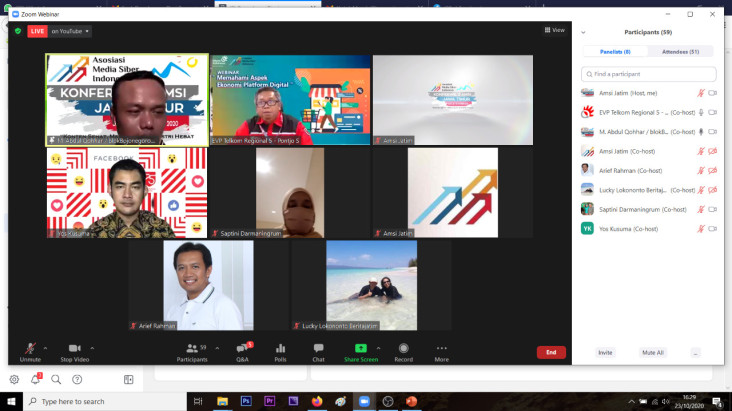Click Type here to search taskbar box
Image resolution: width=732 pixels, height=411 pixels.
pos(105,402)
